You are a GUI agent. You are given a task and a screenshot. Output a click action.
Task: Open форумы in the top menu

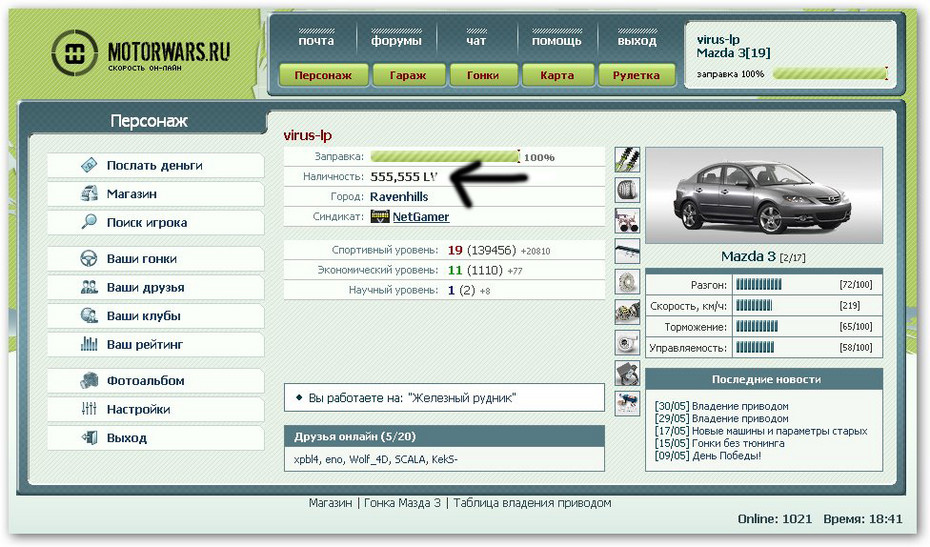396,41
